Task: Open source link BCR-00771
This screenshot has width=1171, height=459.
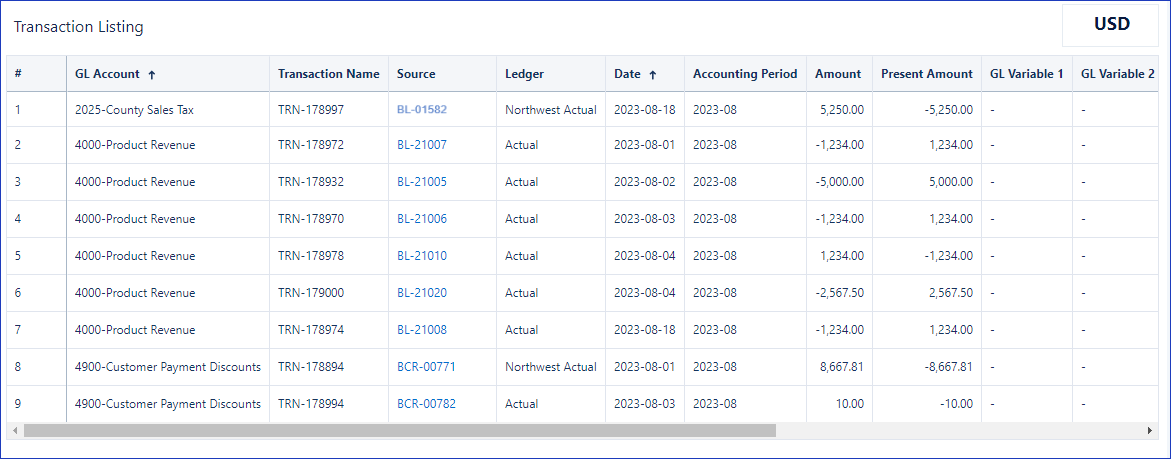Action: click(x=426, y=366)
